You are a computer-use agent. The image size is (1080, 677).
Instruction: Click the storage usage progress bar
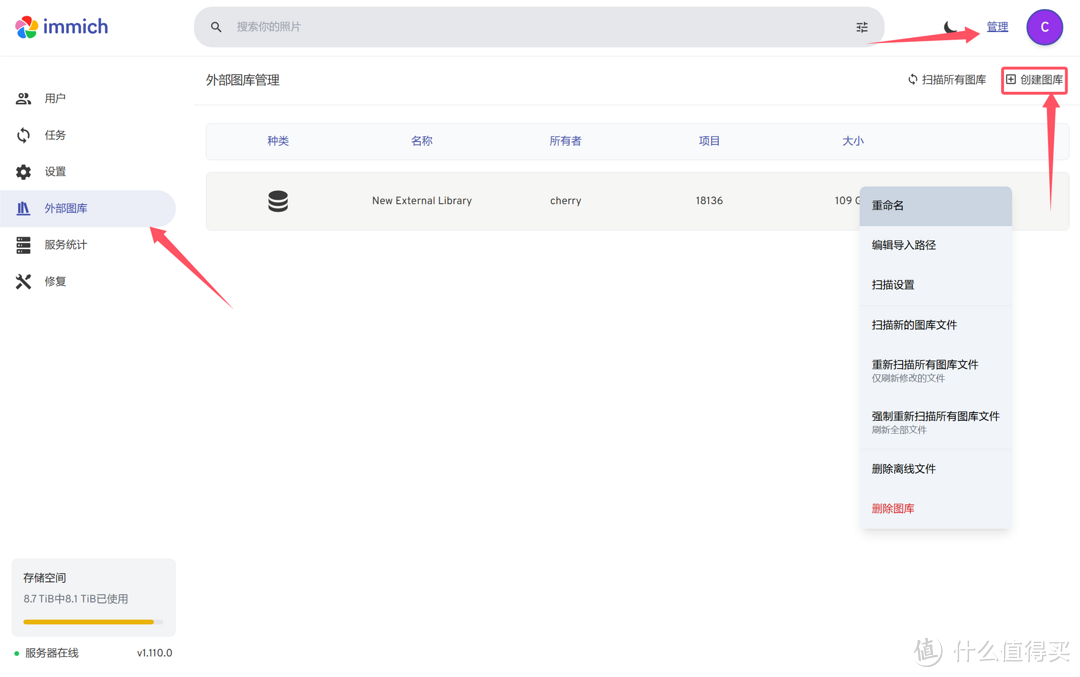pyautogui.click(x=92, y=622)
